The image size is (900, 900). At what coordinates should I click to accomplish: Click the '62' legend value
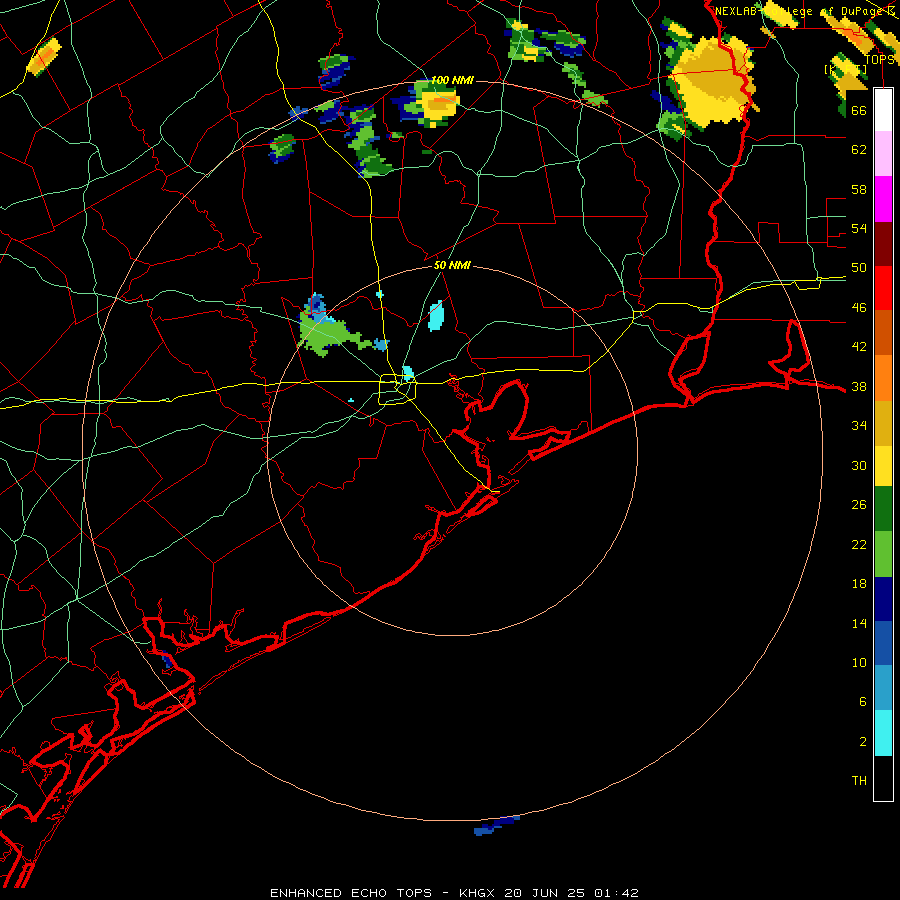click(859, 150)
